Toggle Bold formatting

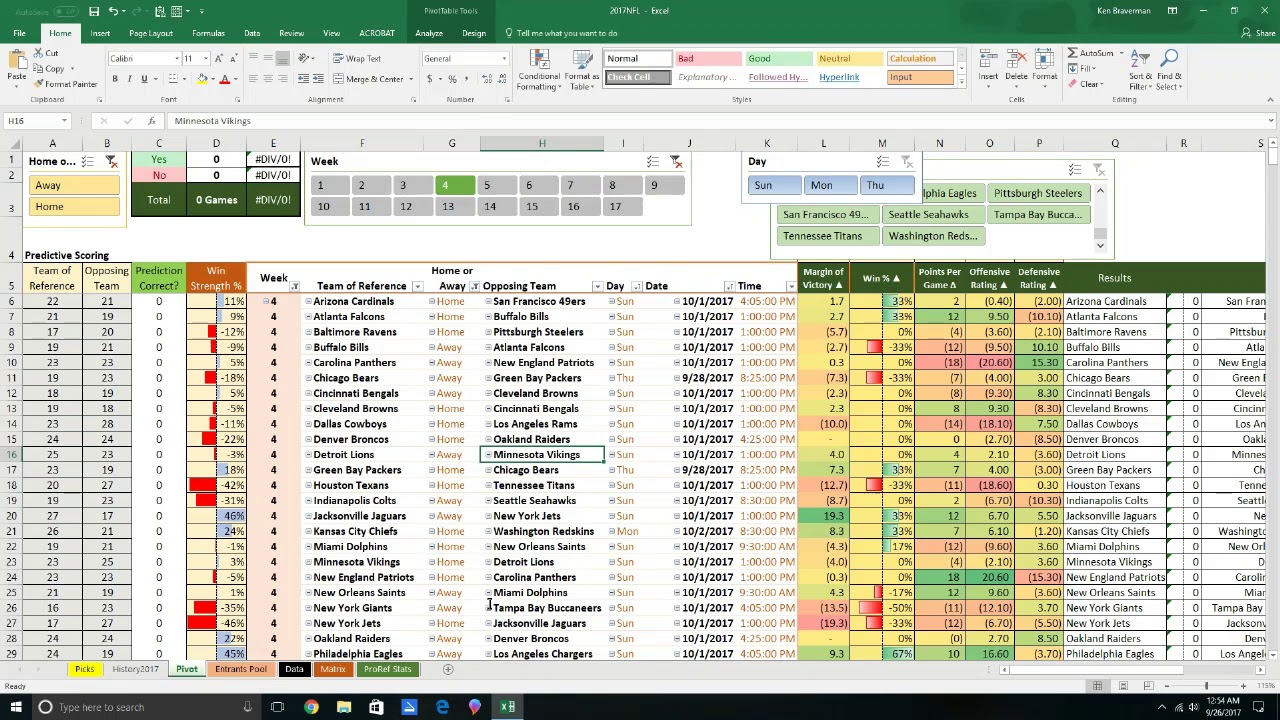click(x=115, y=79)
